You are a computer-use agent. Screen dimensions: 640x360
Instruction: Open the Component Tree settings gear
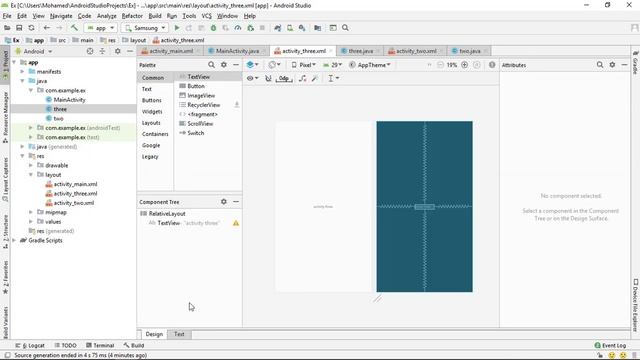[224, 202]
